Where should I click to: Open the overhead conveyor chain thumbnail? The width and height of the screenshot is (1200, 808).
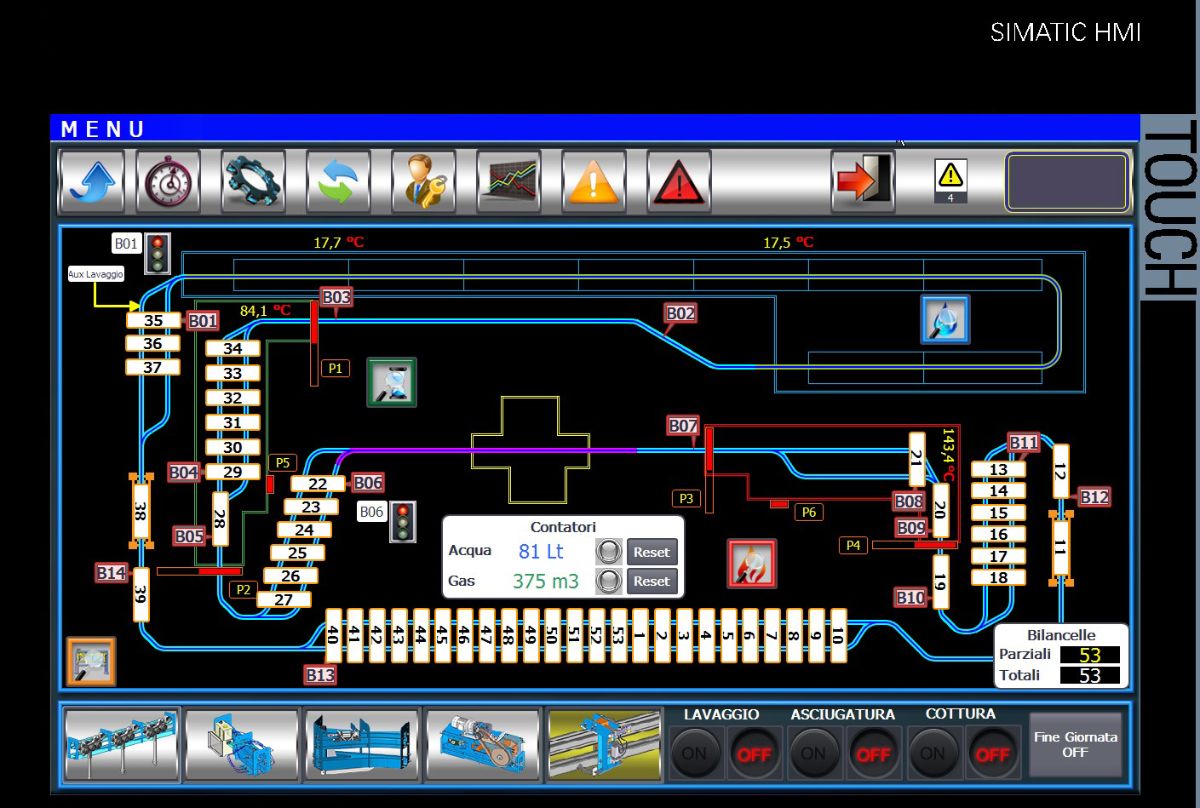point(122,745)
